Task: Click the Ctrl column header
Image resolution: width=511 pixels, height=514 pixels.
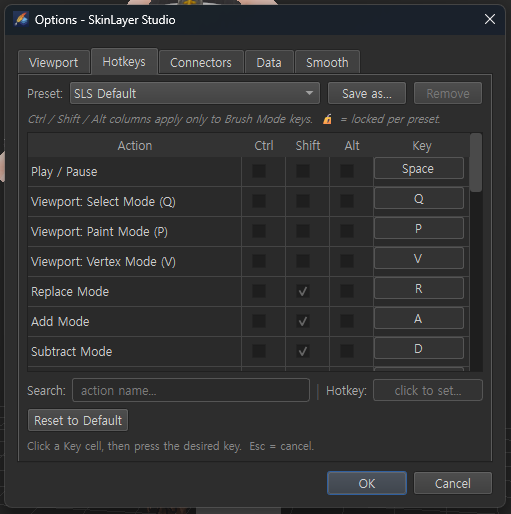Action: (x=264, y=146)
